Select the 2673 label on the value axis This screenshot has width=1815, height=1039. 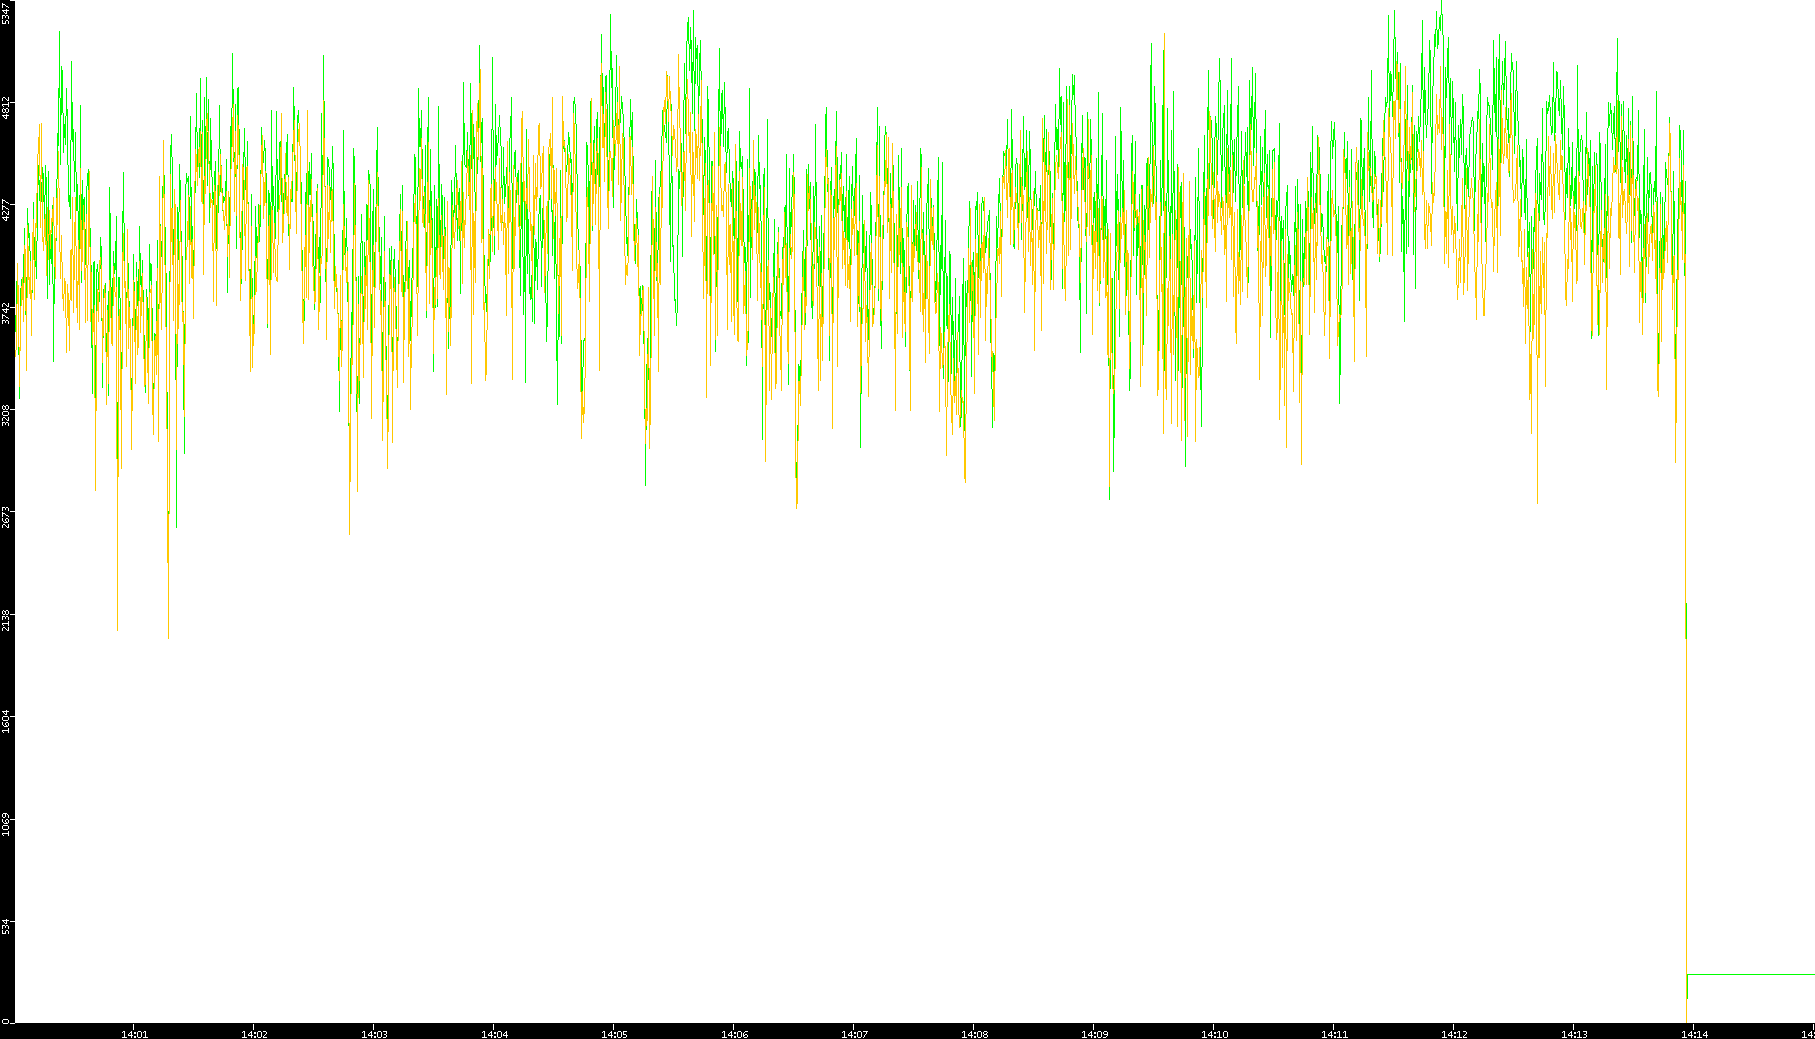pyautogui.click(x=6, y=518)
